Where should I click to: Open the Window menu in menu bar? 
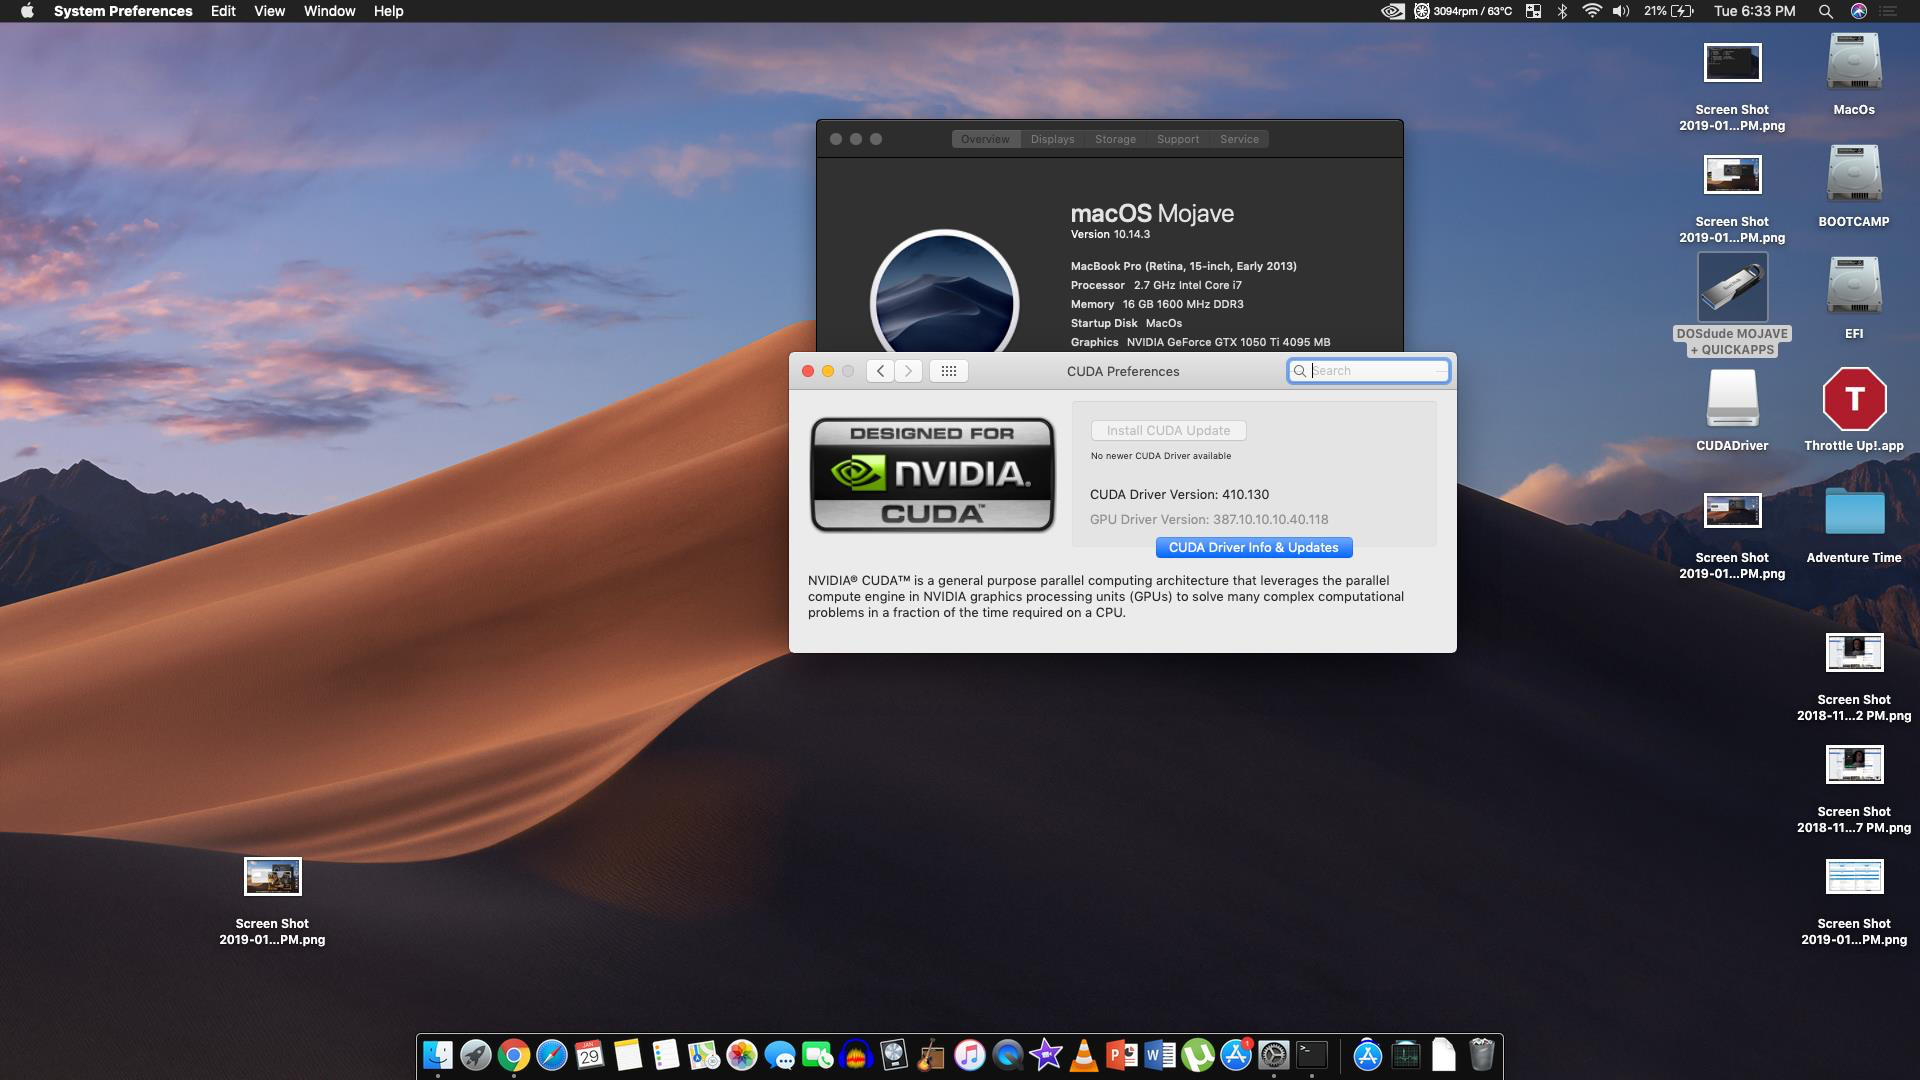point(329,11)
